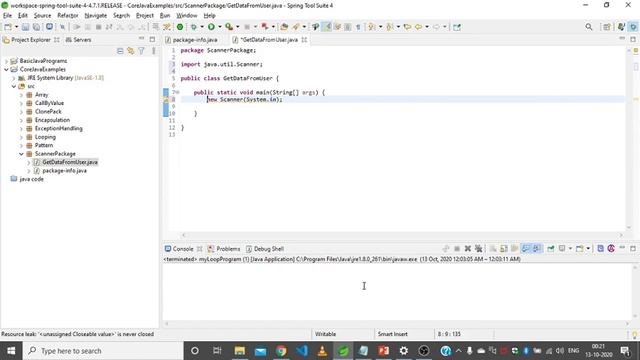
Task: Select package-info.java in Project Explorer
Action: tap(64, 171)
